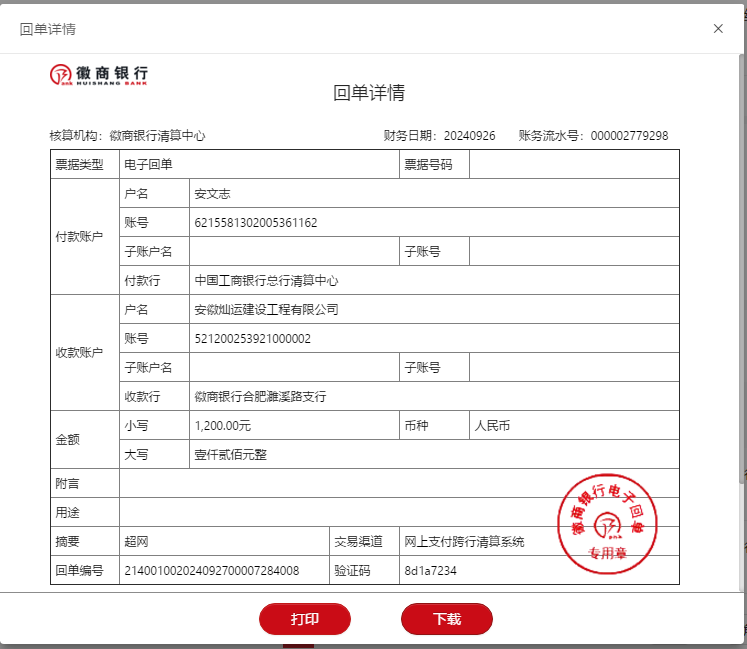Click the payer name 安文志
This screenshot has width=747, height=649.
click(212, 194)
